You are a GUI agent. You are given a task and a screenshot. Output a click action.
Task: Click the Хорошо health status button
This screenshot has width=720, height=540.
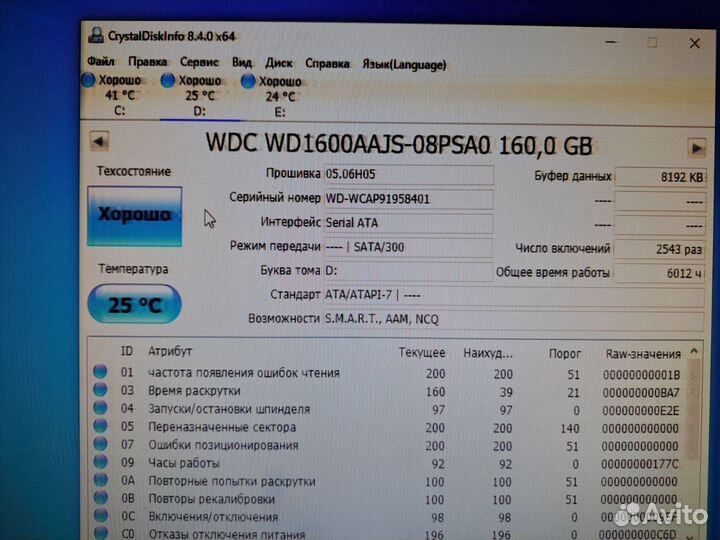point(135,216)
